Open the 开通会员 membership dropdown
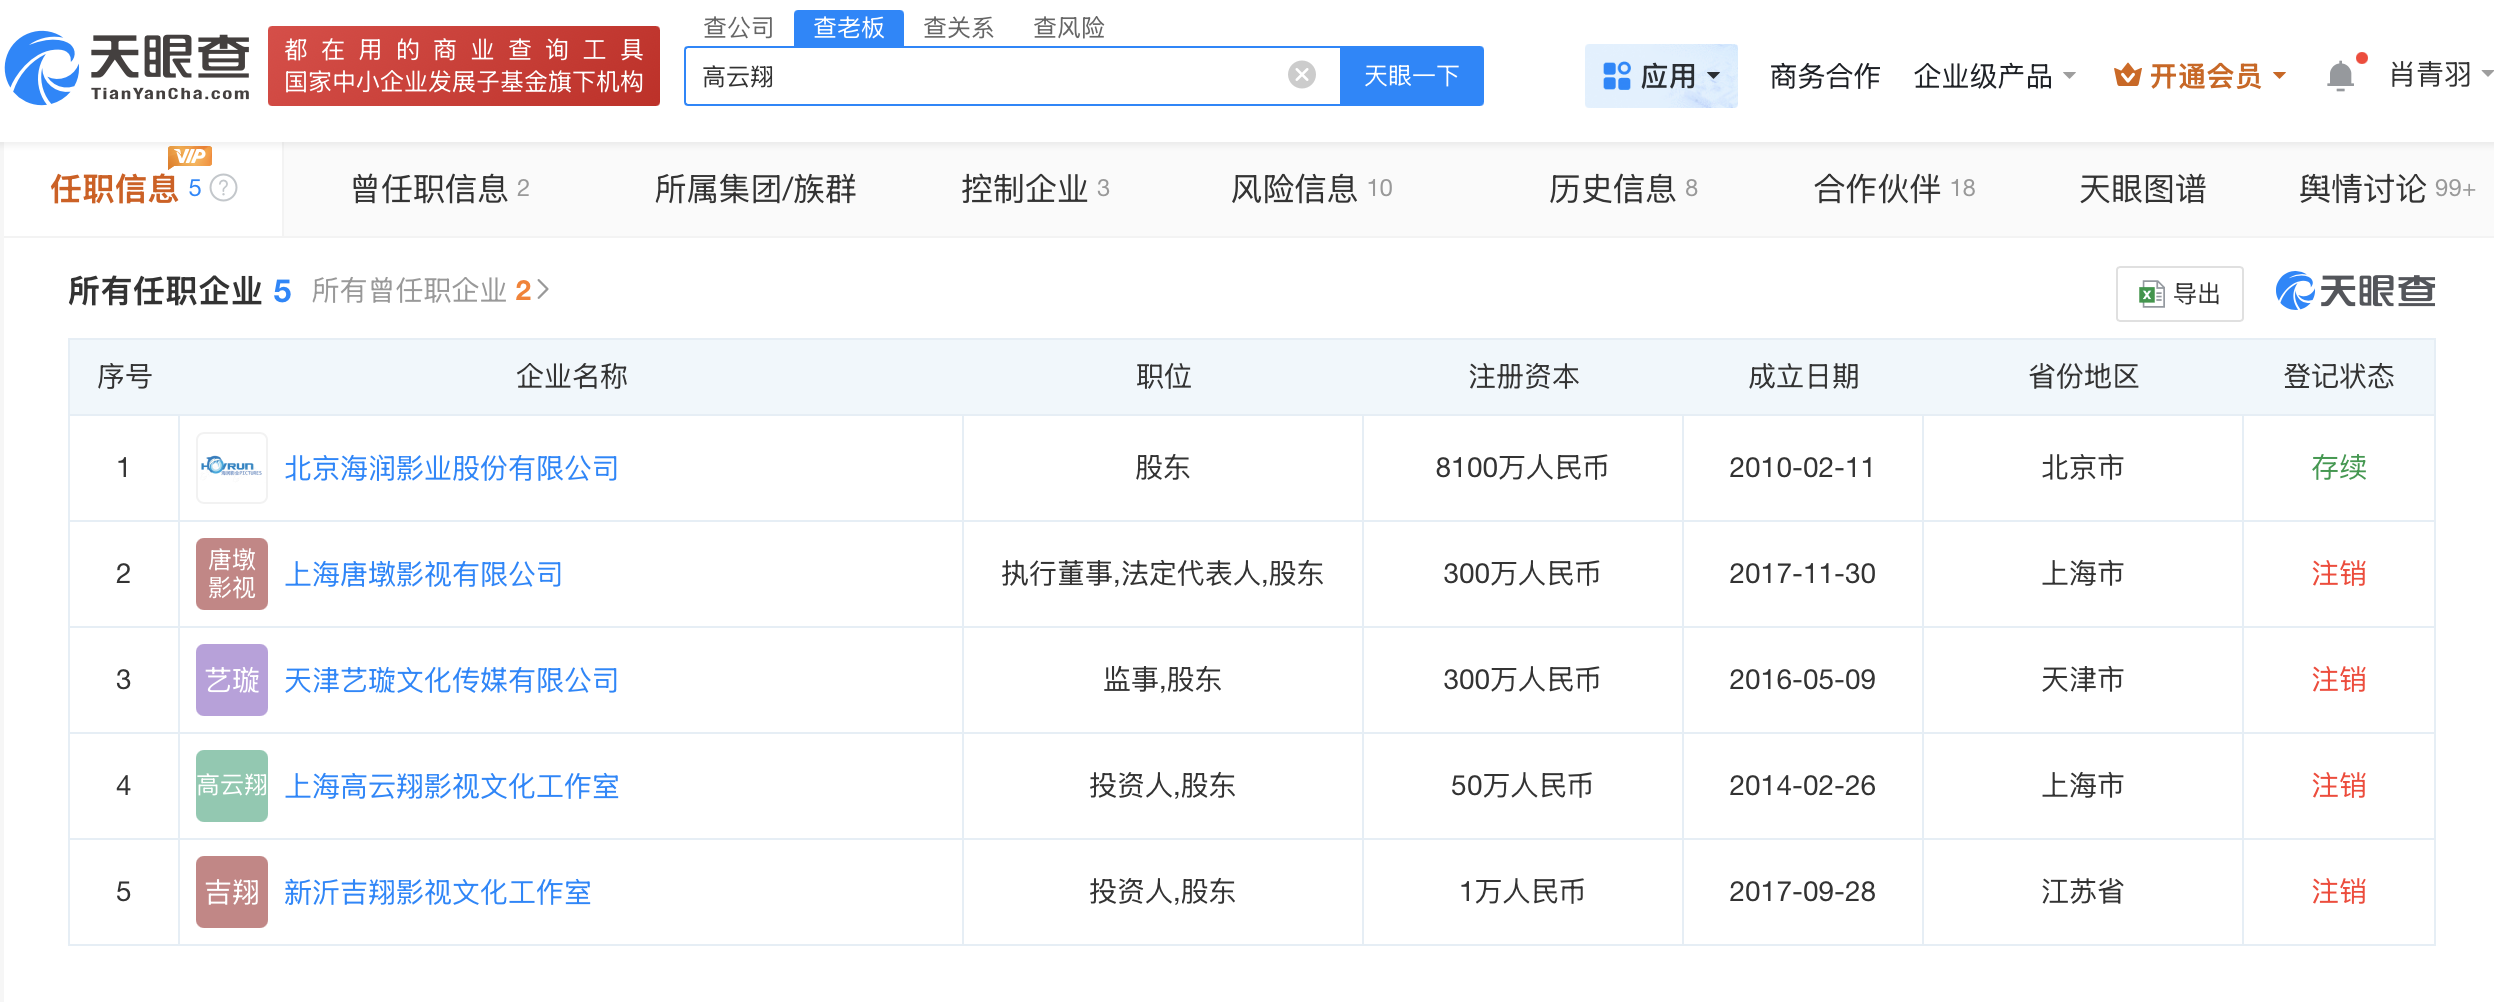Image resolution: width=2494 pixels, height=1002 pixels. [2200, 76]
